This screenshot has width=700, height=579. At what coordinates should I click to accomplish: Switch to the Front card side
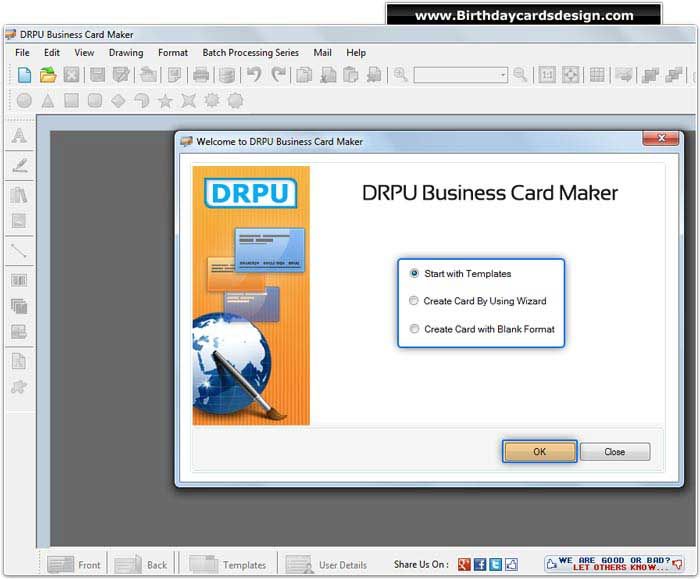[x=74, y=565]
